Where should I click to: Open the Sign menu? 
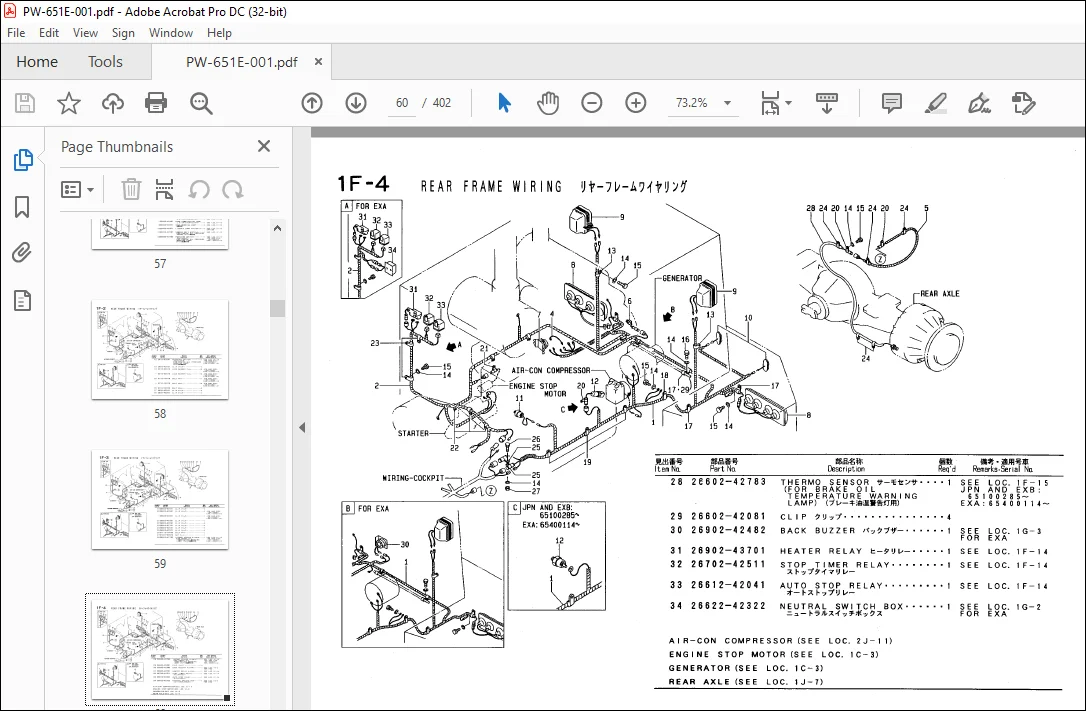[x=123, y=33]
